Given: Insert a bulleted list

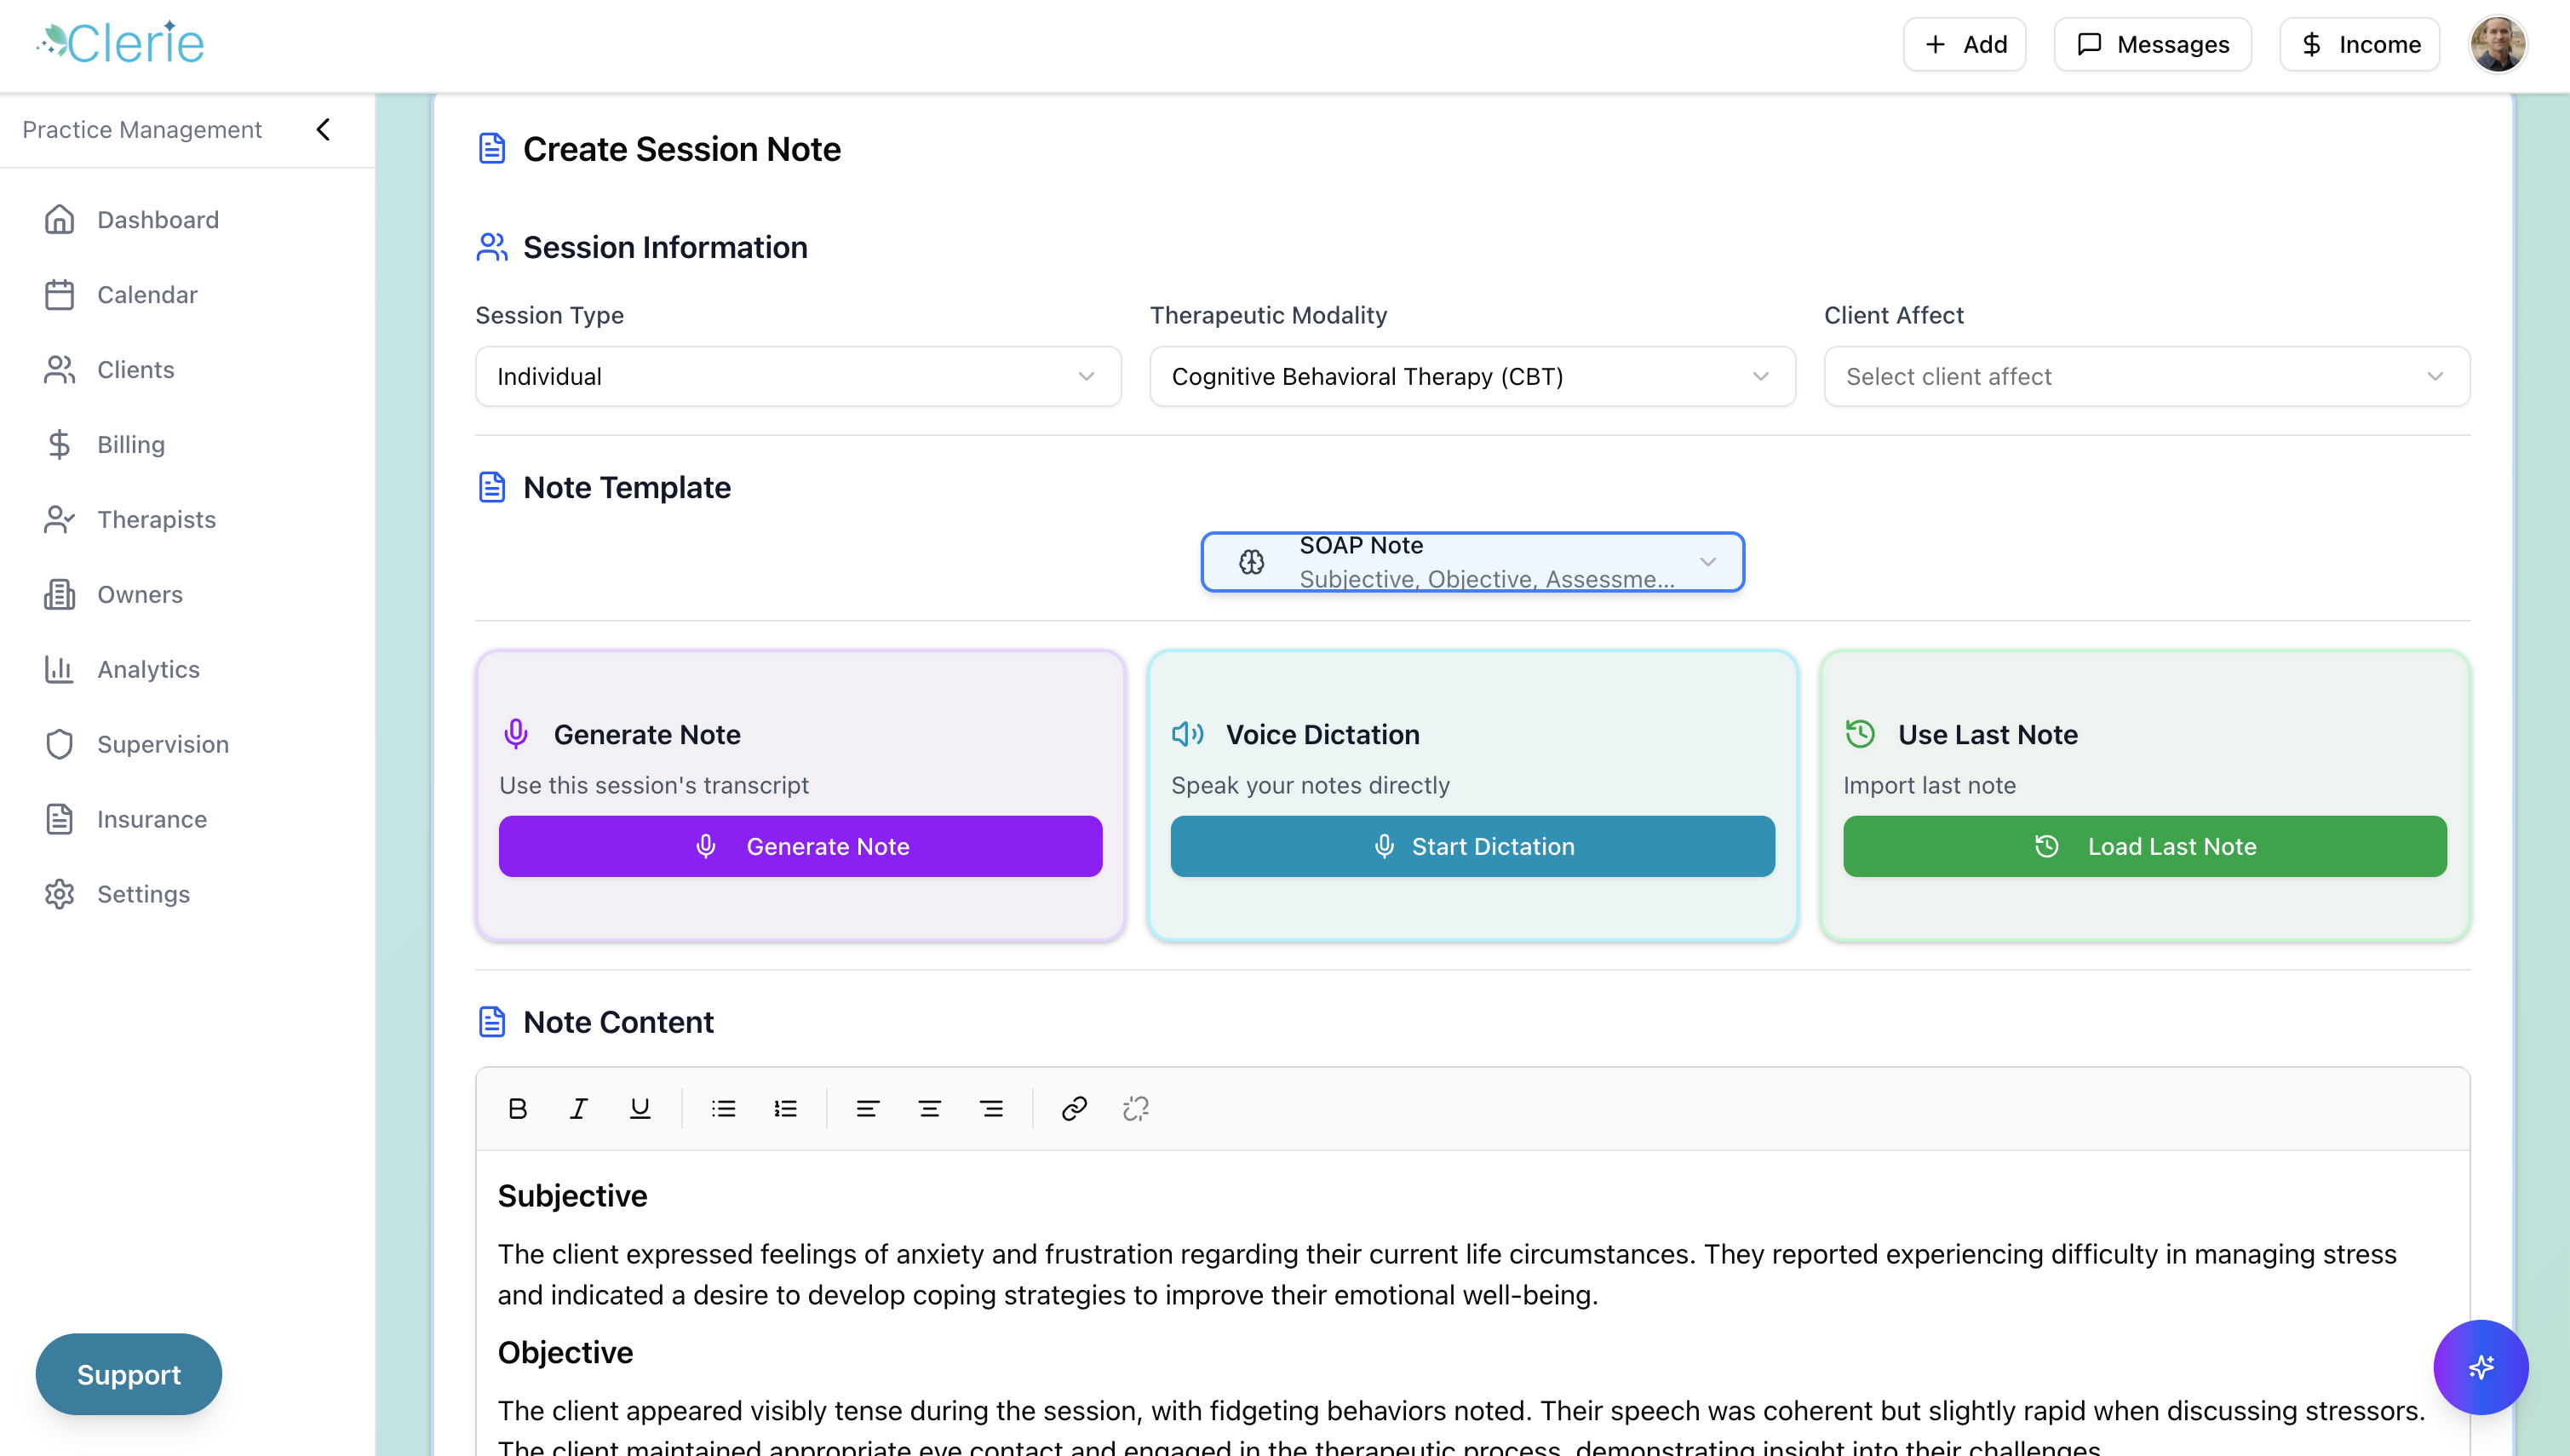Looking at the screenshot, I should tap(723, 1108).
